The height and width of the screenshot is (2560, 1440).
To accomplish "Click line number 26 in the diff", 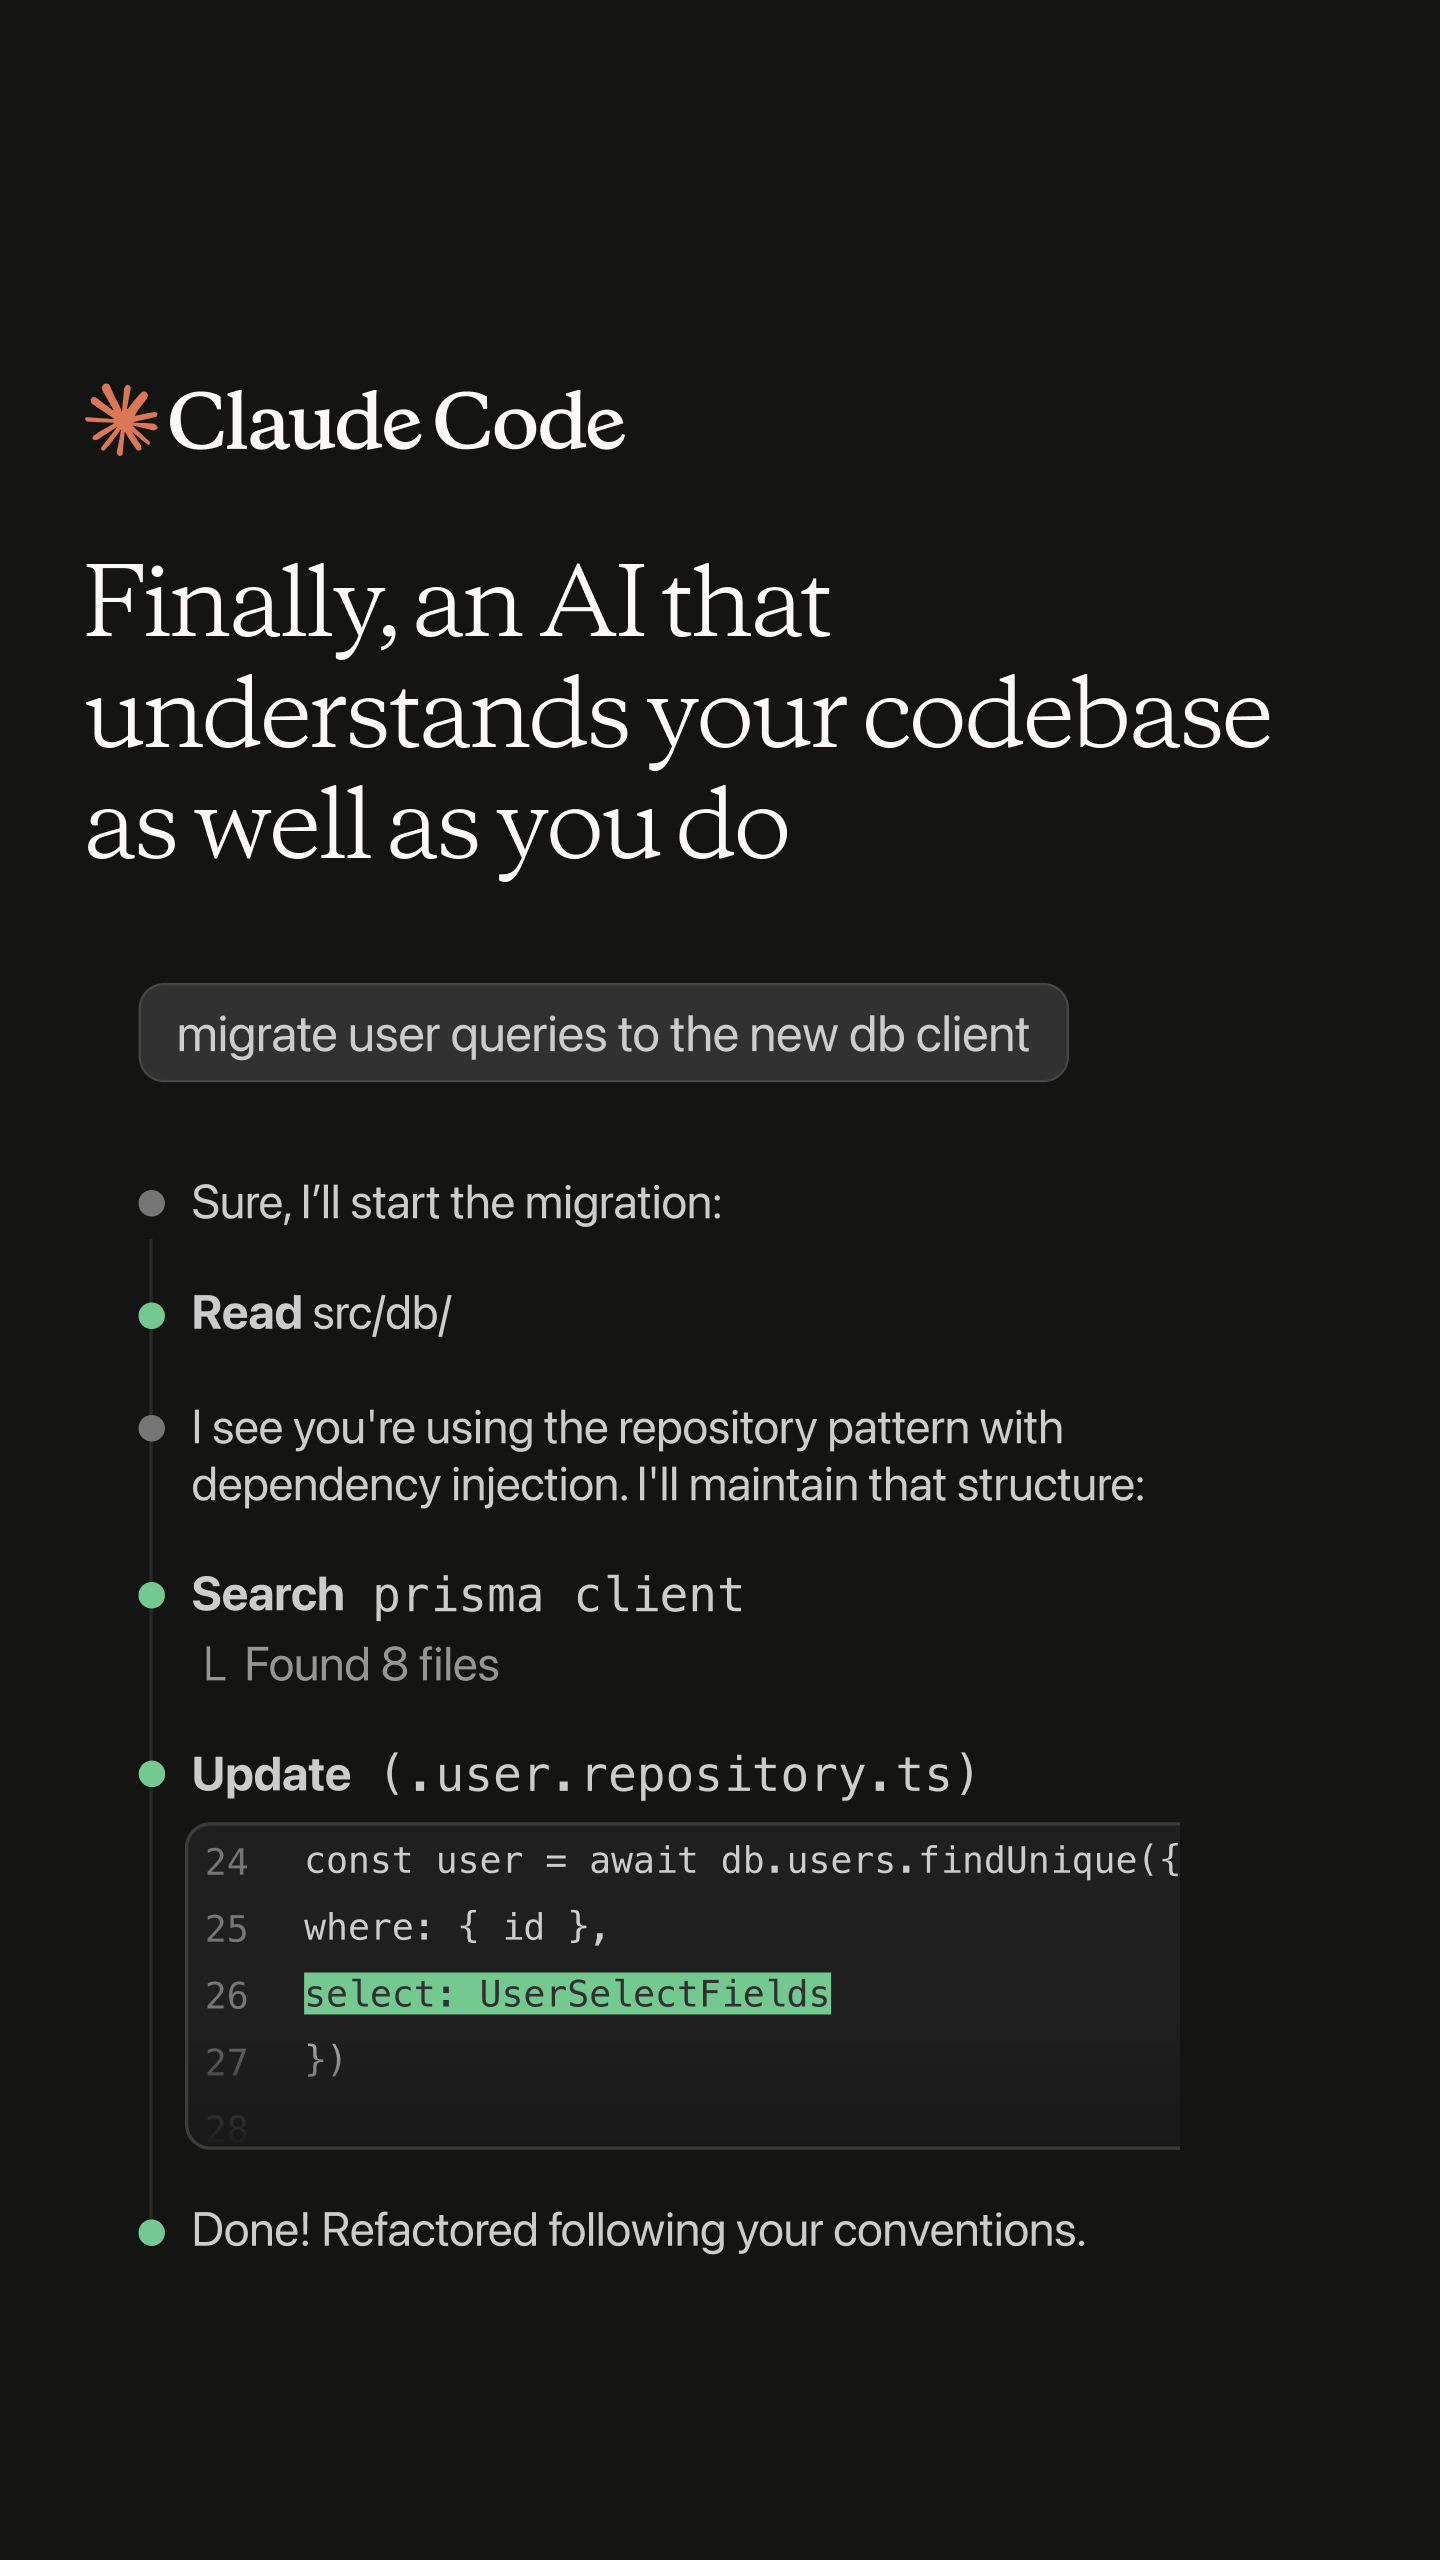I will (226, 1995).
